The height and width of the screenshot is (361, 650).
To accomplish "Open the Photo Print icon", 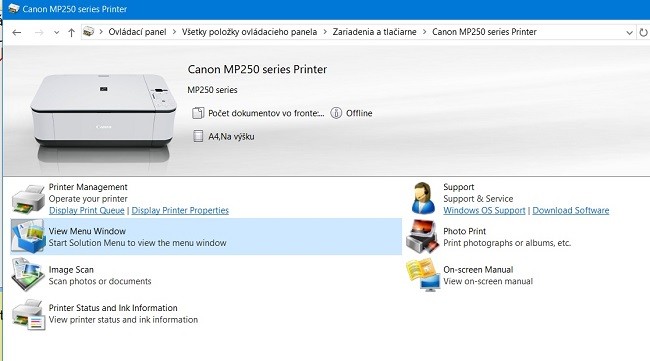I will [x=422, y=236].
